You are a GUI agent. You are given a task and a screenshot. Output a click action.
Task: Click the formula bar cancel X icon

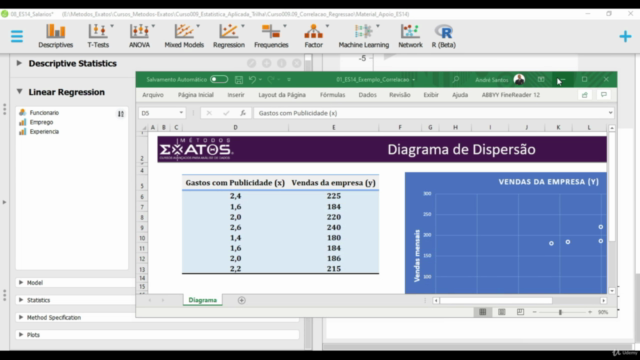(x=209, y=113)
